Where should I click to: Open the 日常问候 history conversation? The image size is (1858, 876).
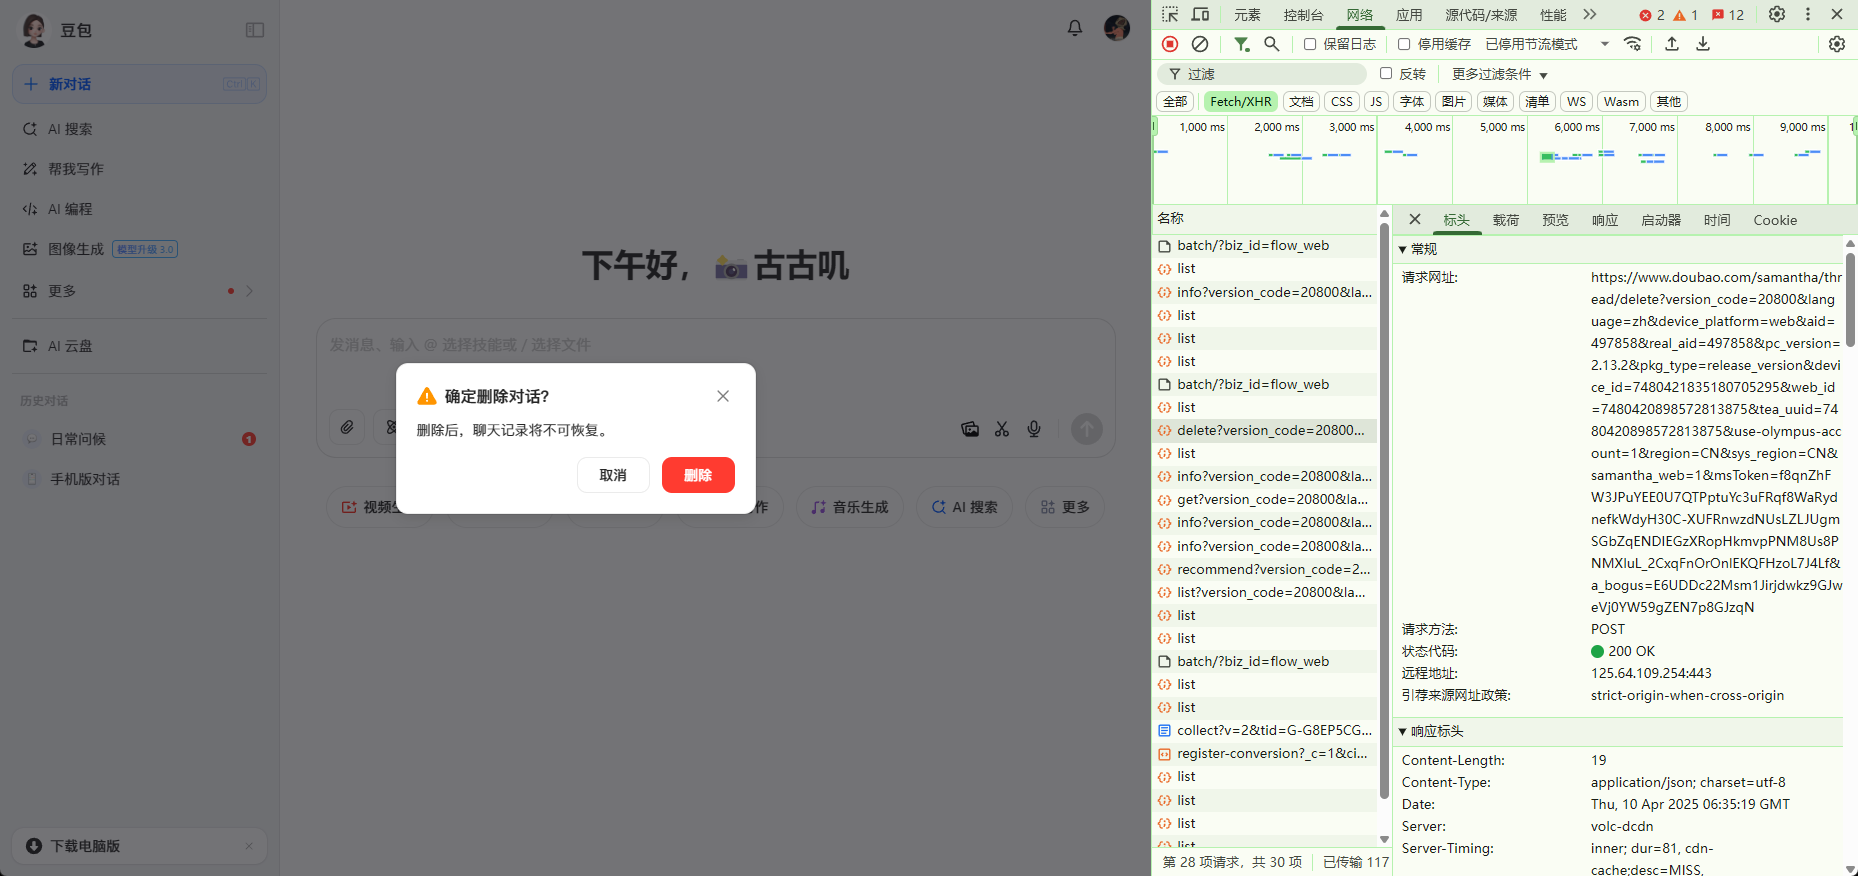pyautogui.click(x=139, y=439)
